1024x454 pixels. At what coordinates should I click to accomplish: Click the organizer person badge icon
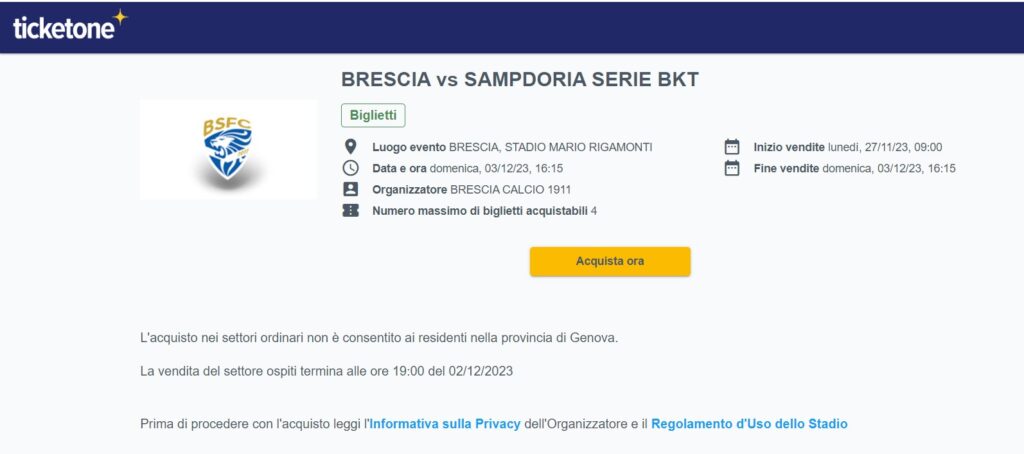pyautogui.click(x=351, y=189)
